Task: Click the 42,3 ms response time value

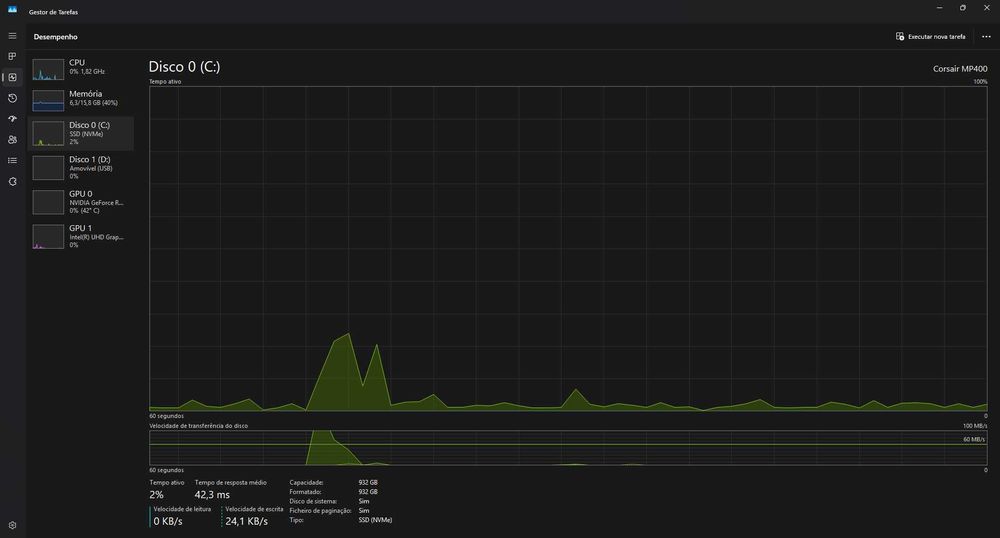Action: 212,495
